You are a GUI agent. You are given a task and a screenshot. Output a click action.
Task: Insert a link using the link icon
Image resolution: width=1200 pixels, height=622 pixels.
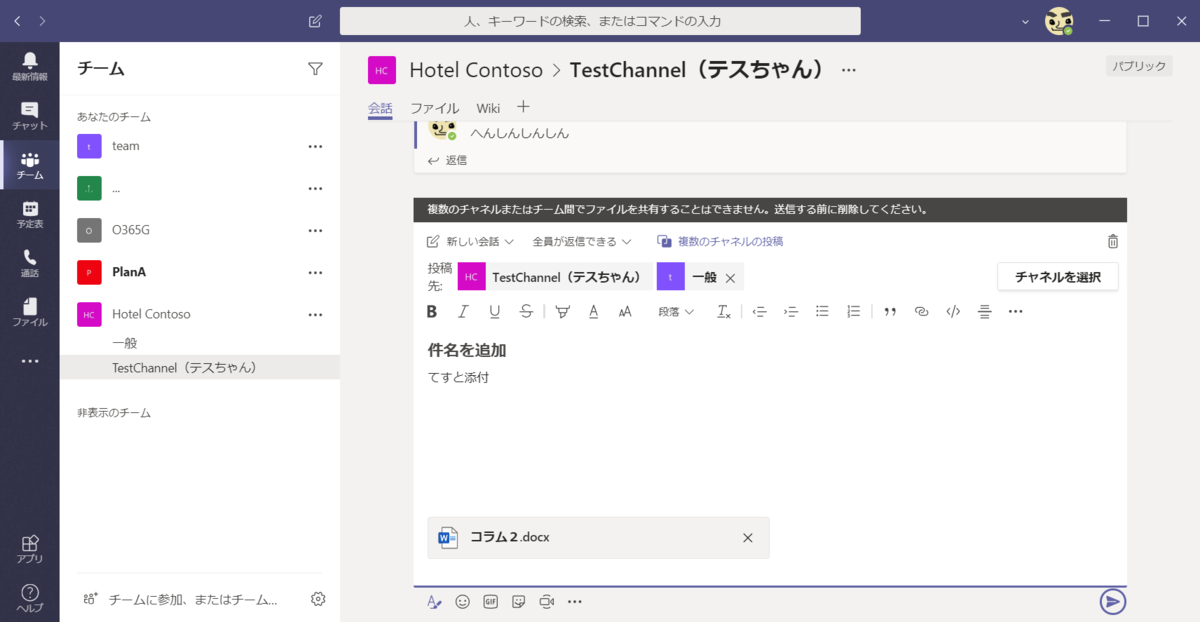(921, 311)
